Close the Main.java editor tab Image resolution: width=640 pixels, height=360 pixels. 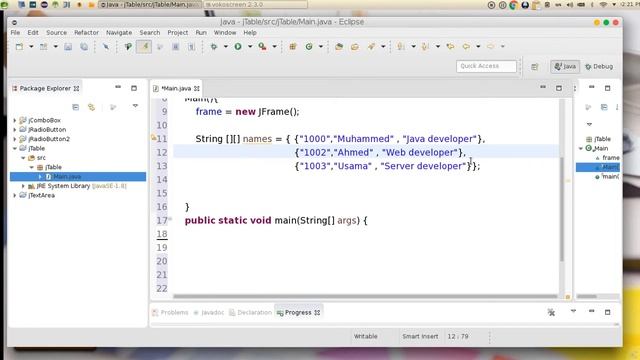197,88
